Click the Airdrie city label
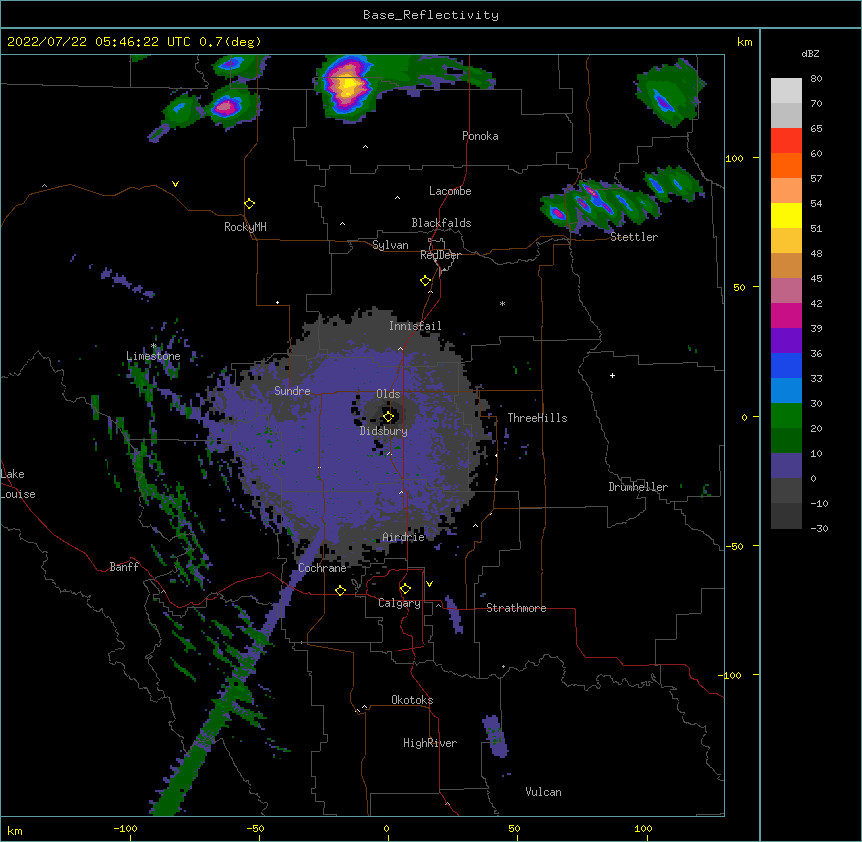The image size is (862, 842). pos(404,537)
